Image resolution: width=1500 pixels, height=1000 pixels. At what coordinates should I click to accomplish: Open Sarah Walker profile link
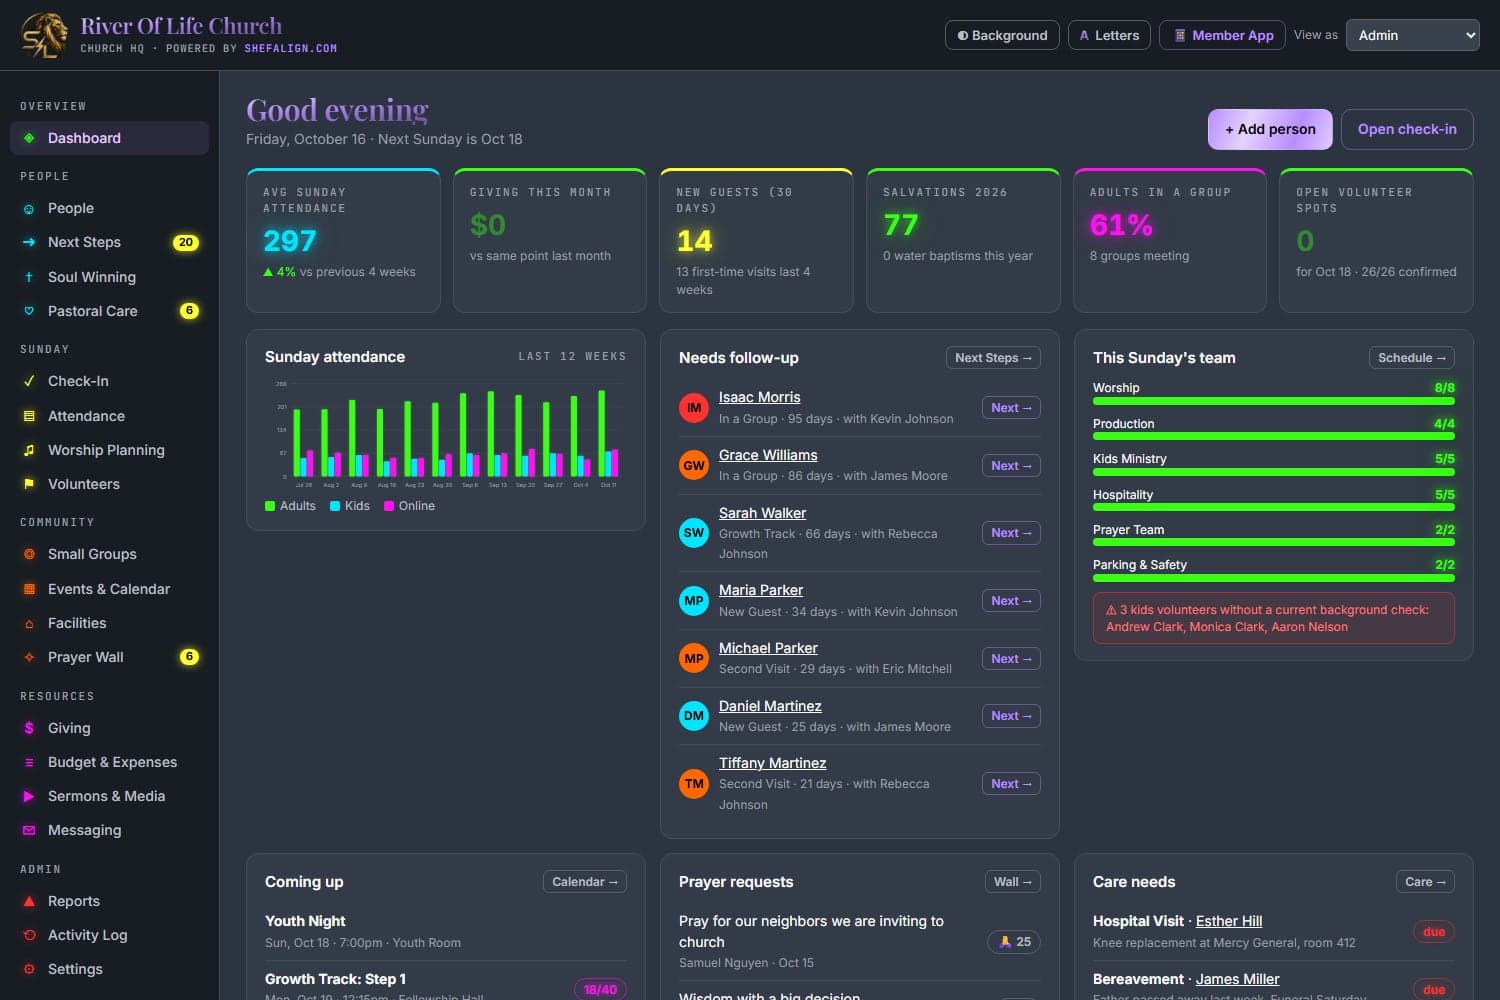(762, 513)
